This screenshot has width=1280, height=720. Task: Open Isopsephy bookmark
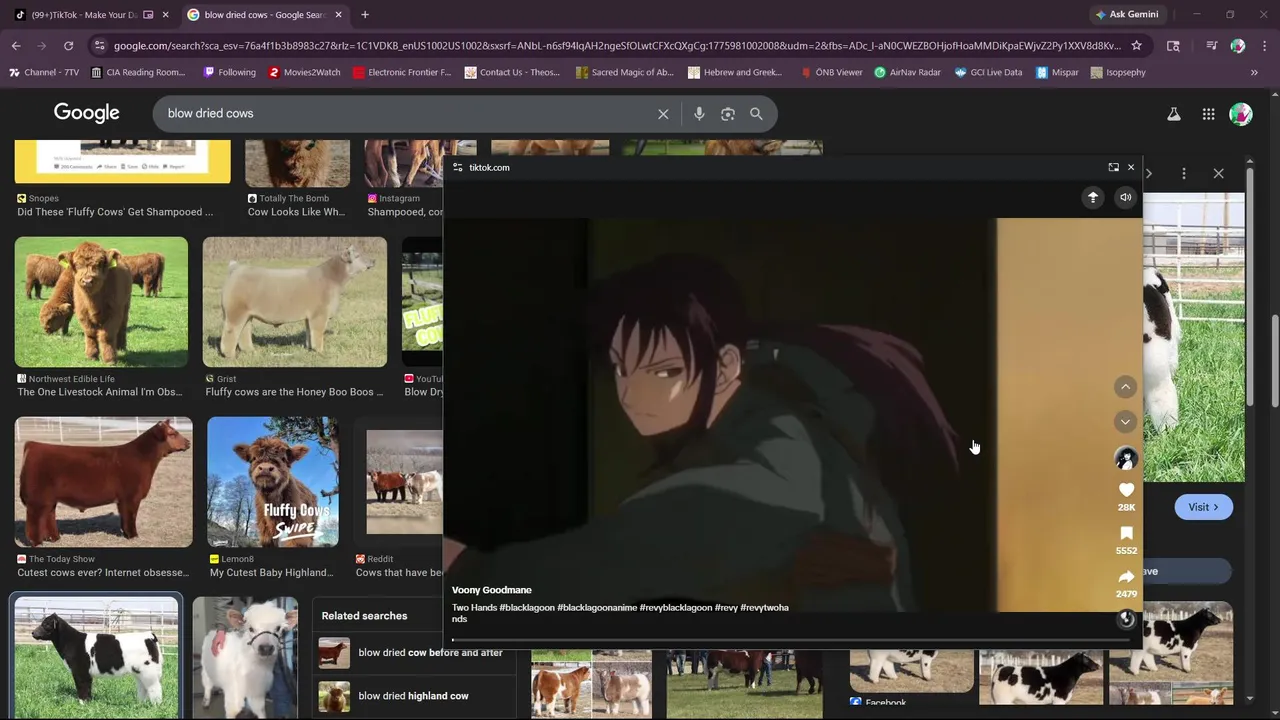click(1118, 72)
